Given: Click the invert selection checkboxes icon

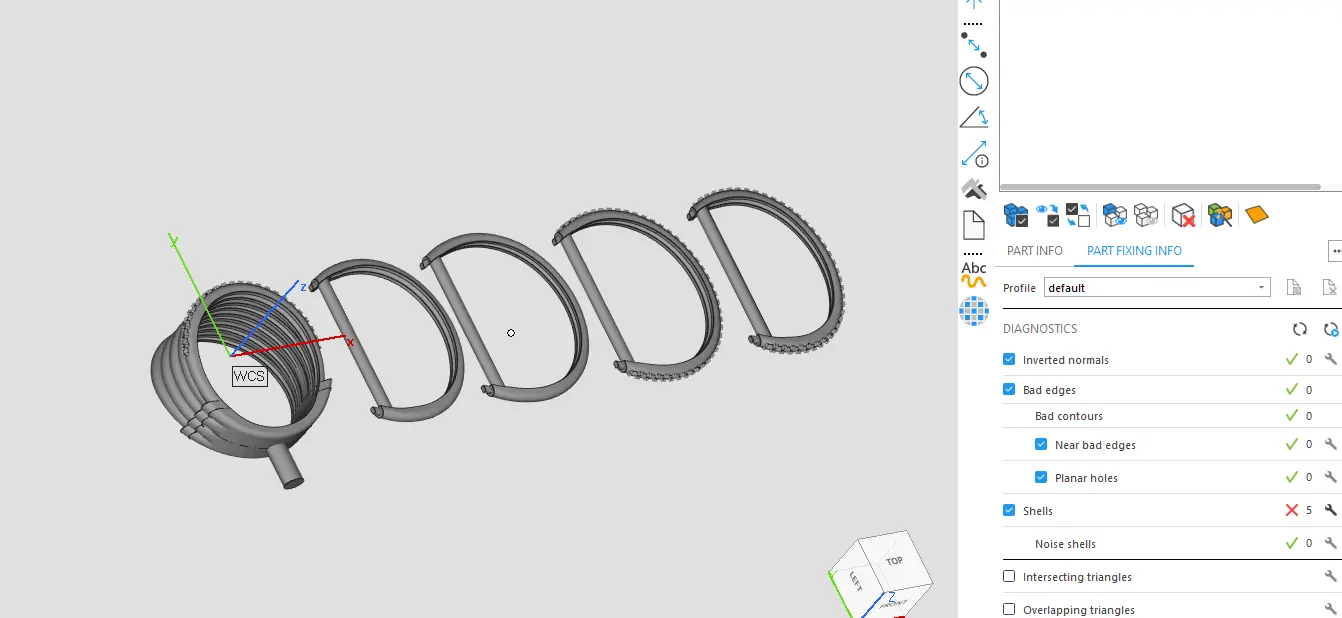Looking at the screenshot, I should pyautogui.click(x=1078, y=215).
